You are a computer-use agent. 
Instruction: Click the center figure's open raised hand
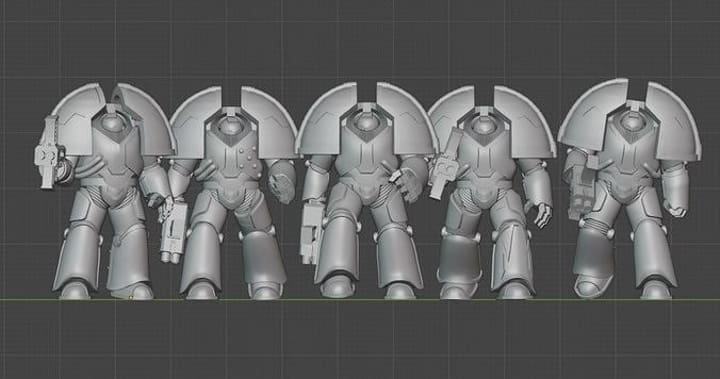[x=407, y=183]
